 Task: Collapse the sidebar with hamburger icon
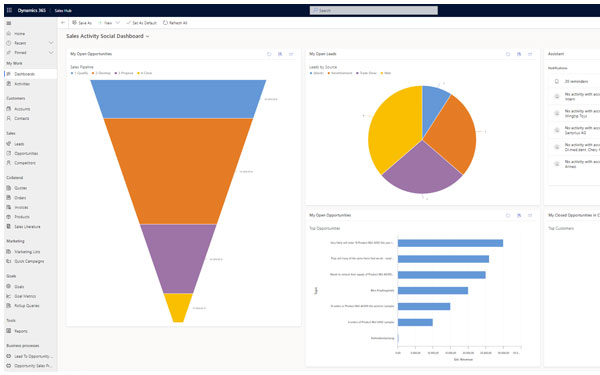tap(9, 23)
